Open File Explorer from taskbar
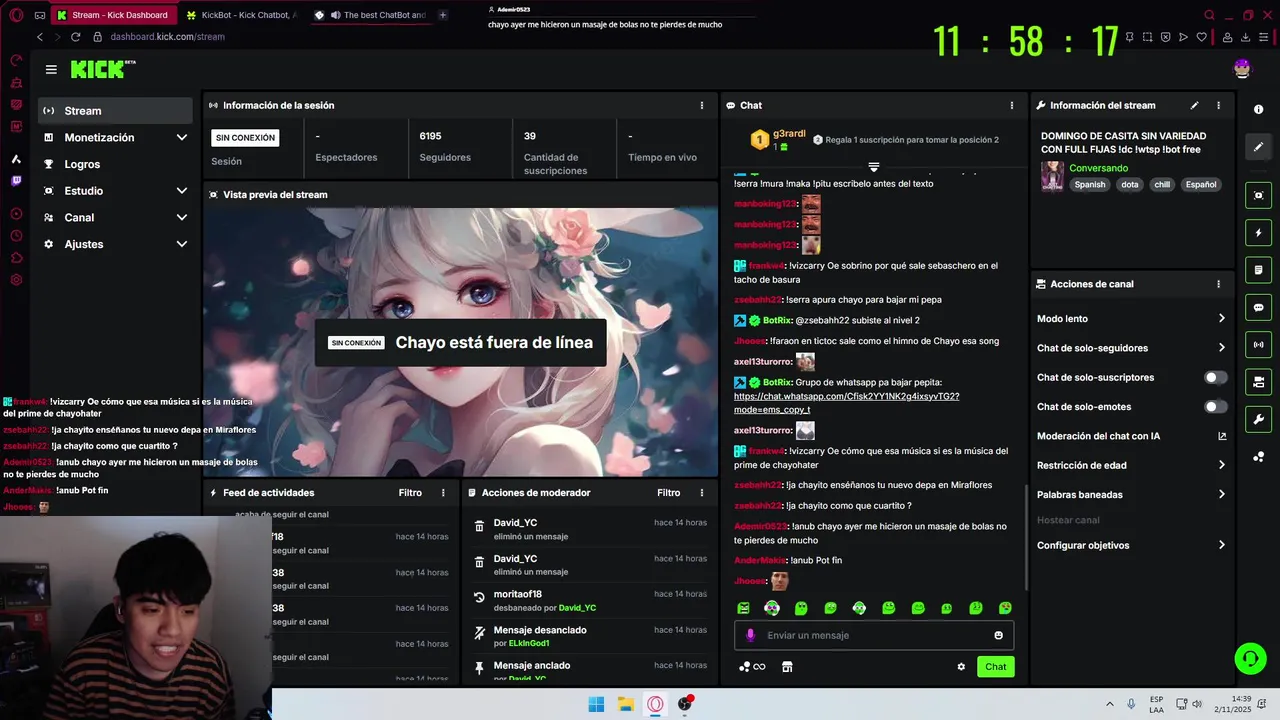The image size is (1280, 720). point(625,704)
